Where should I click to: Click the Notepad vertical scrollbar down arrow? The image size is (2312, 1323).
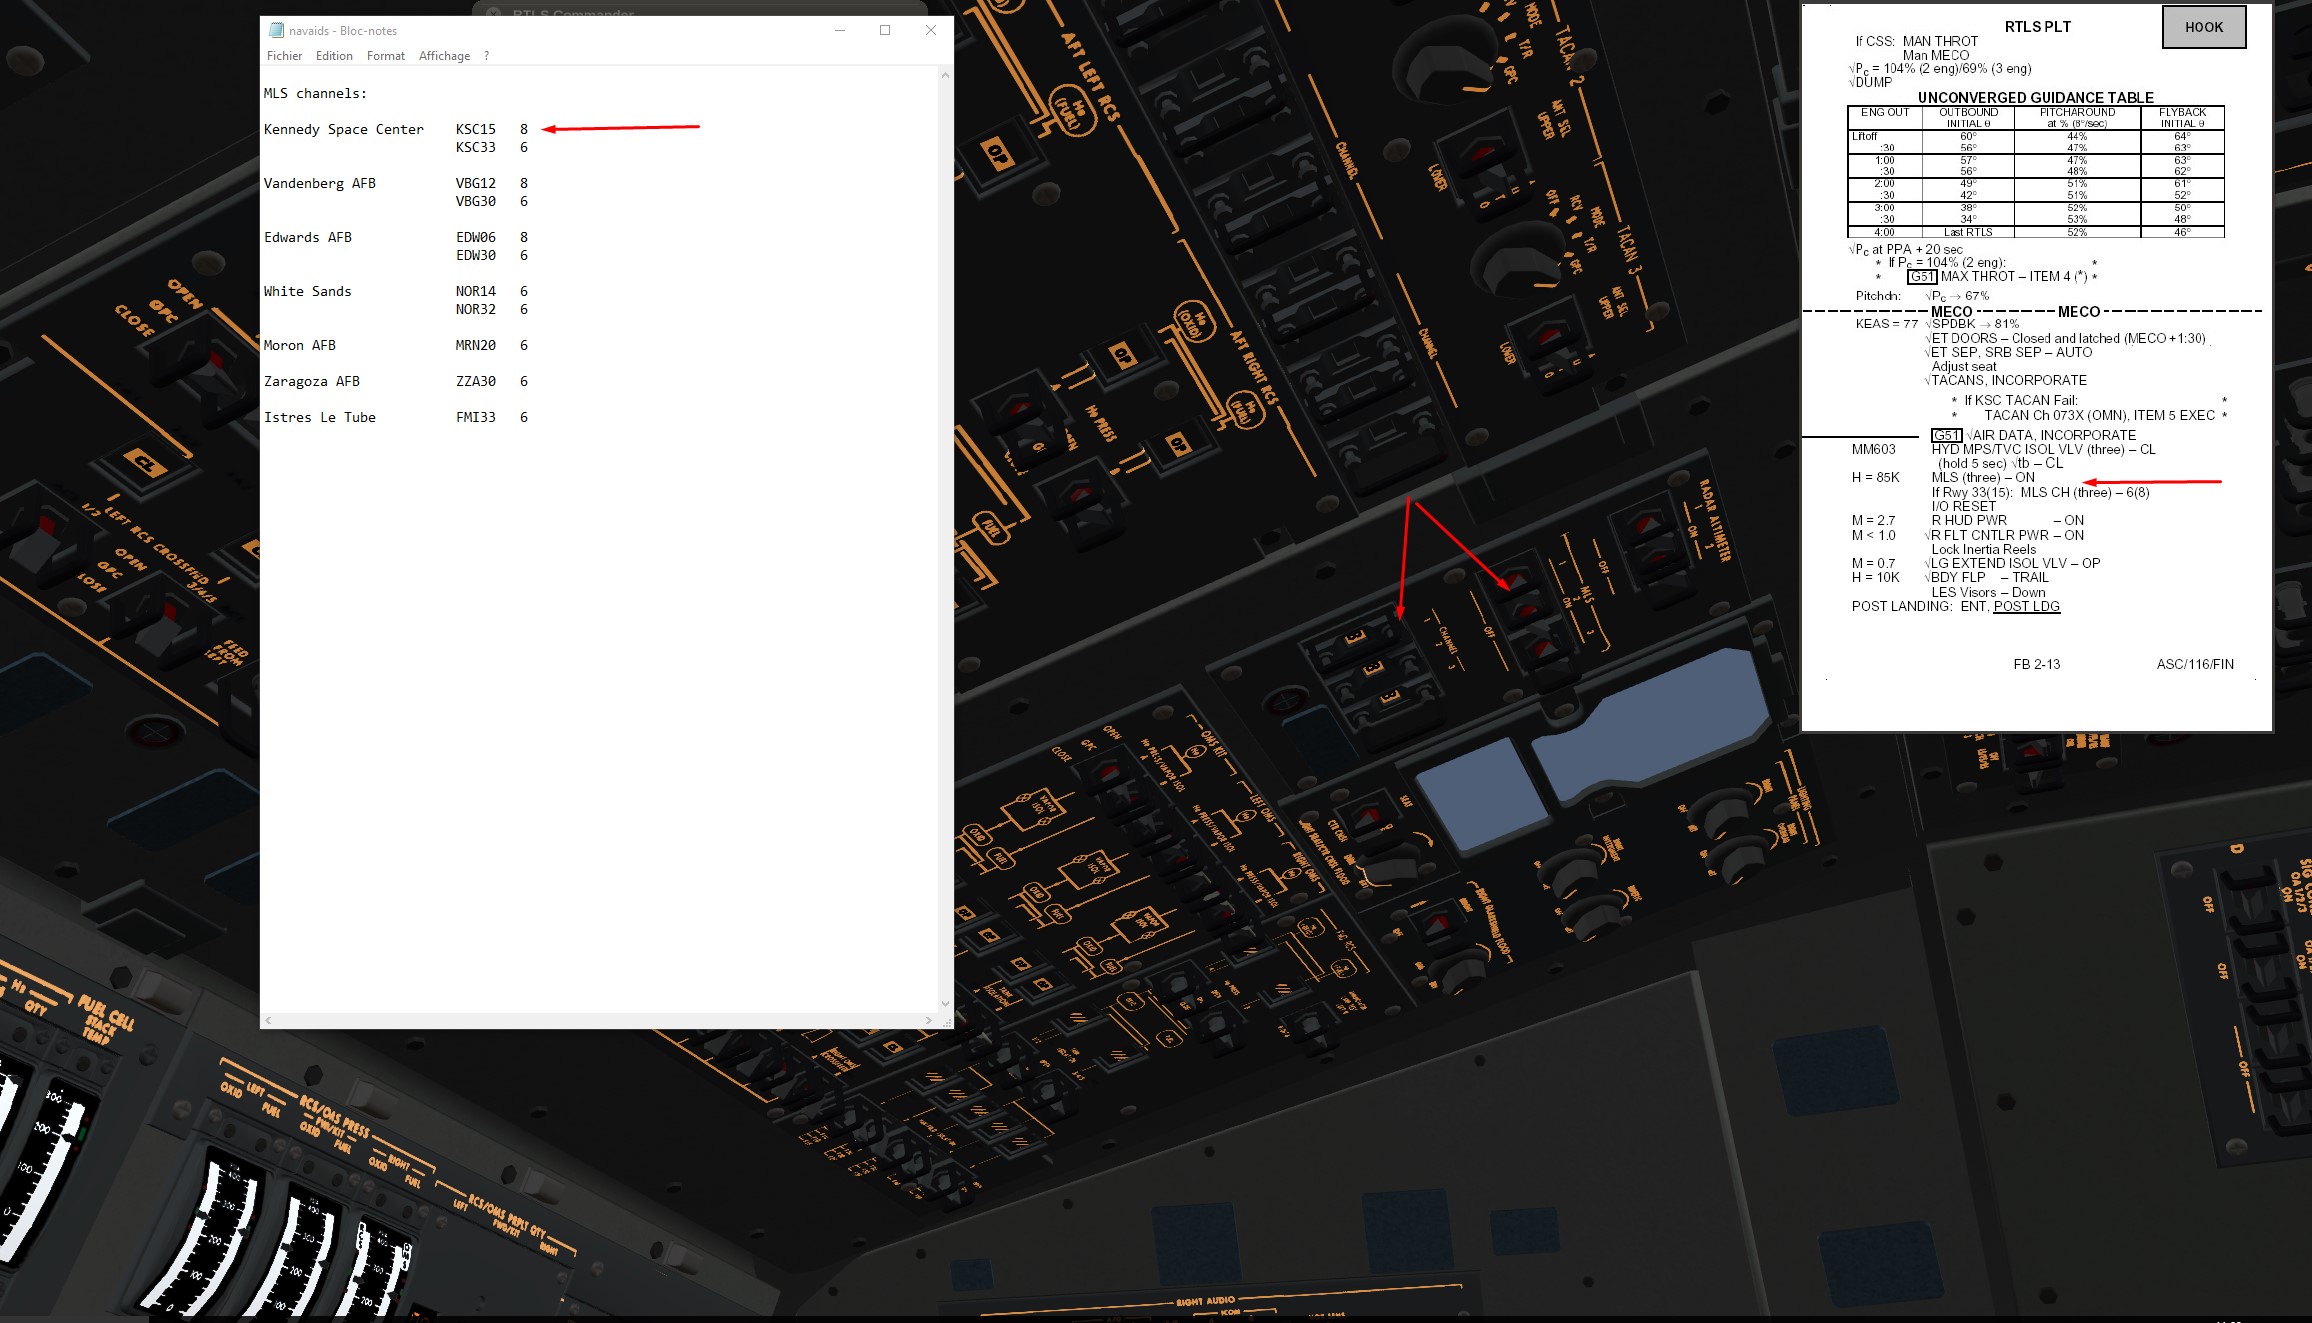pyautogui.click(x=944, y=1003)
